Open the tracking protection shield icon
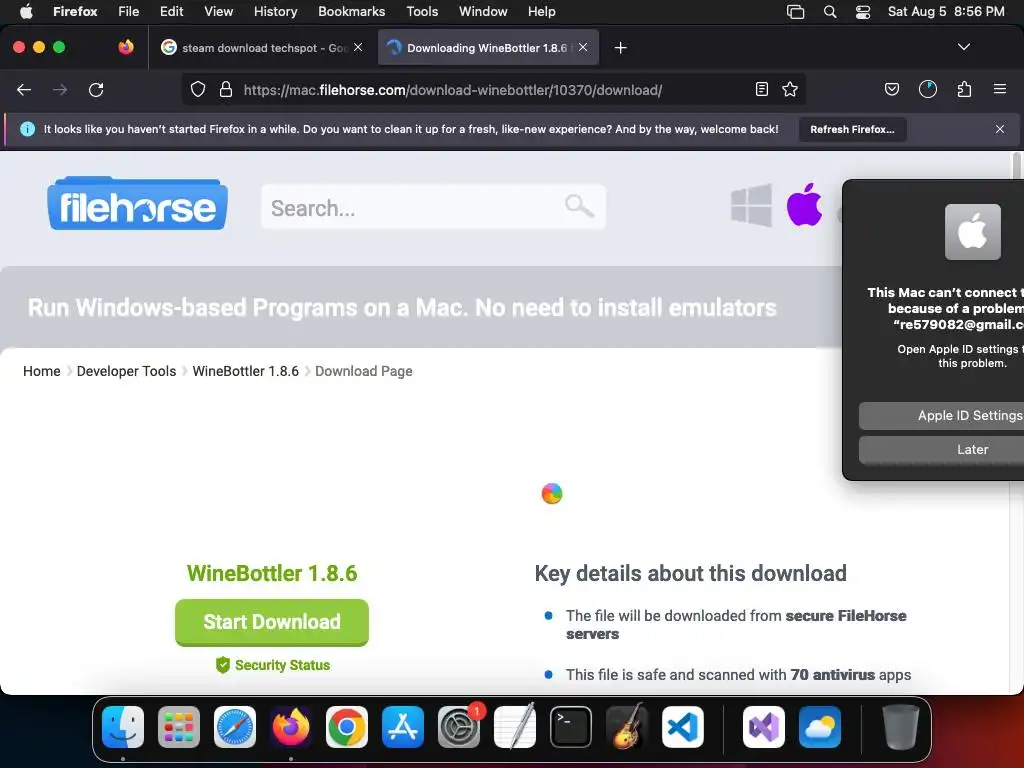Image resolution: width=1024 pixels, height=768 pixels. click(198, 89)
